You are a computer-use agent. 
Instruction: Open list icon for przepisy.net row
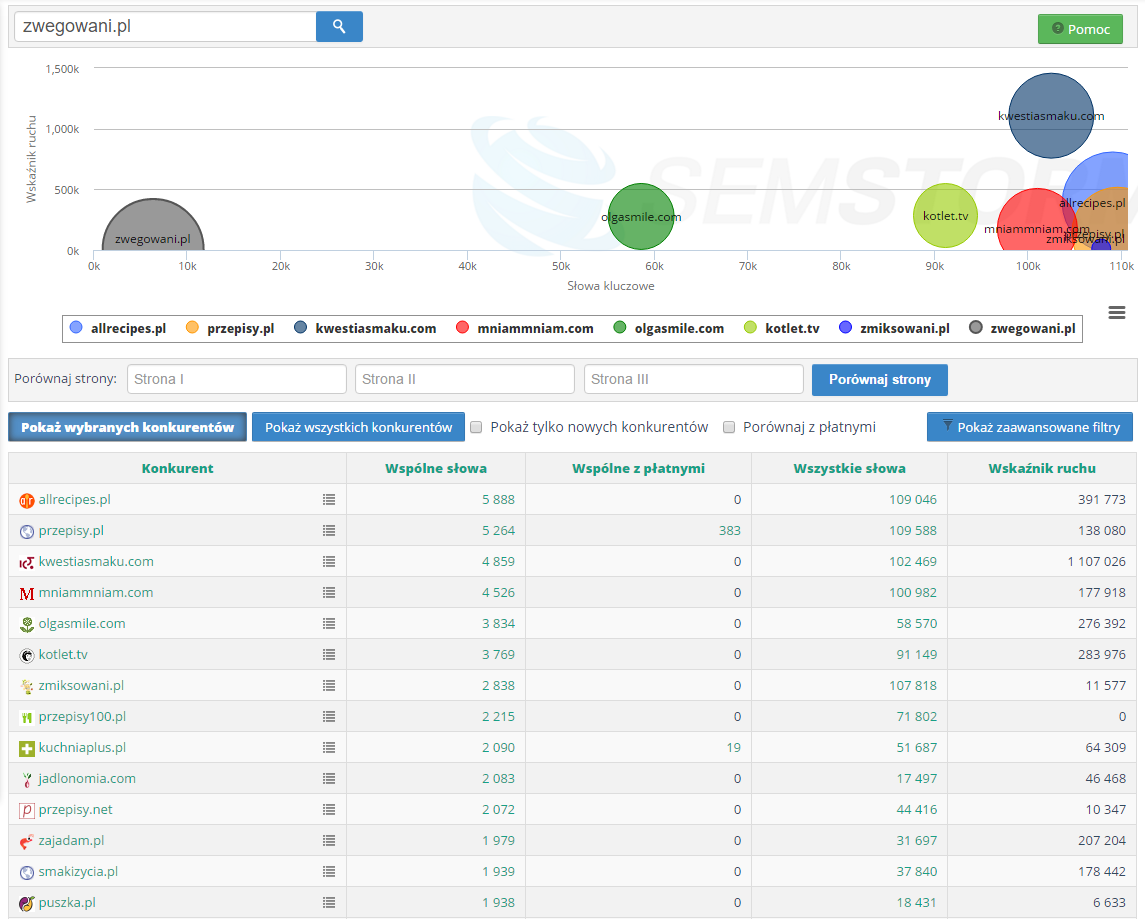pos(329,810)
